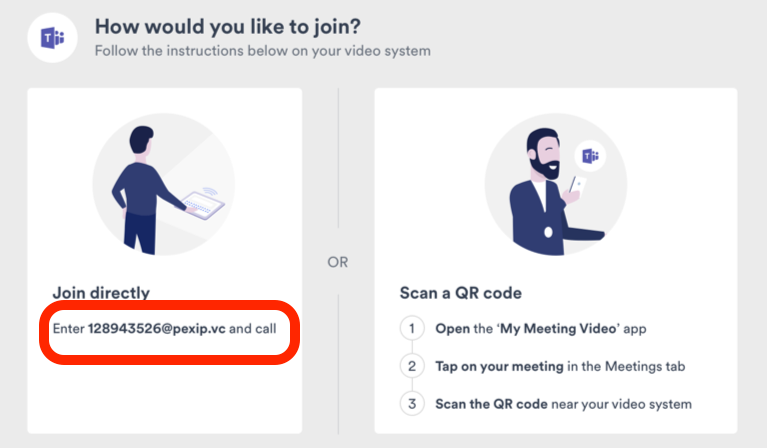Image resolution: width=767 pixels, height=448 pixels.
Task: Click the 'Follow the instructions below' subtitle
Action: 262,50
